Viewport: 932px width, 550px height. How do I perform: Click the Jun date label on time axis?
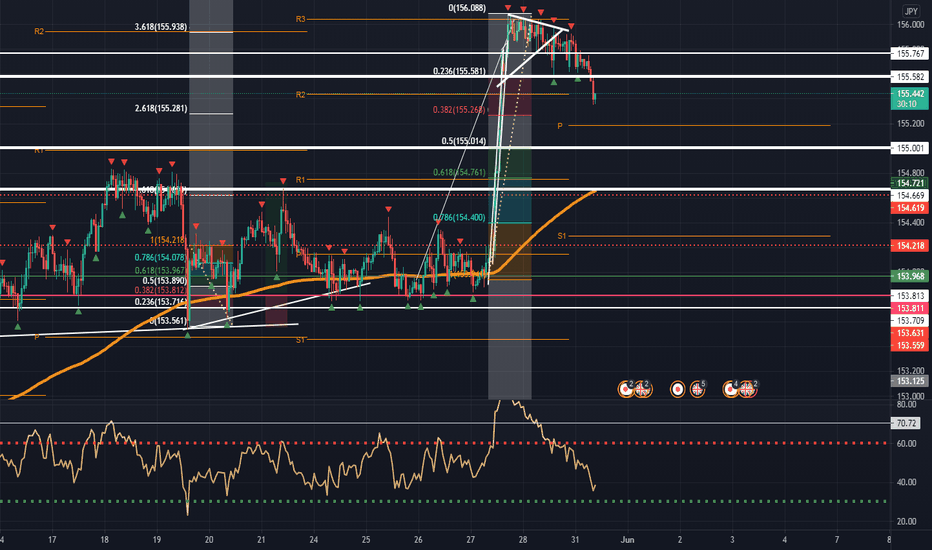(x=627, y=540)
